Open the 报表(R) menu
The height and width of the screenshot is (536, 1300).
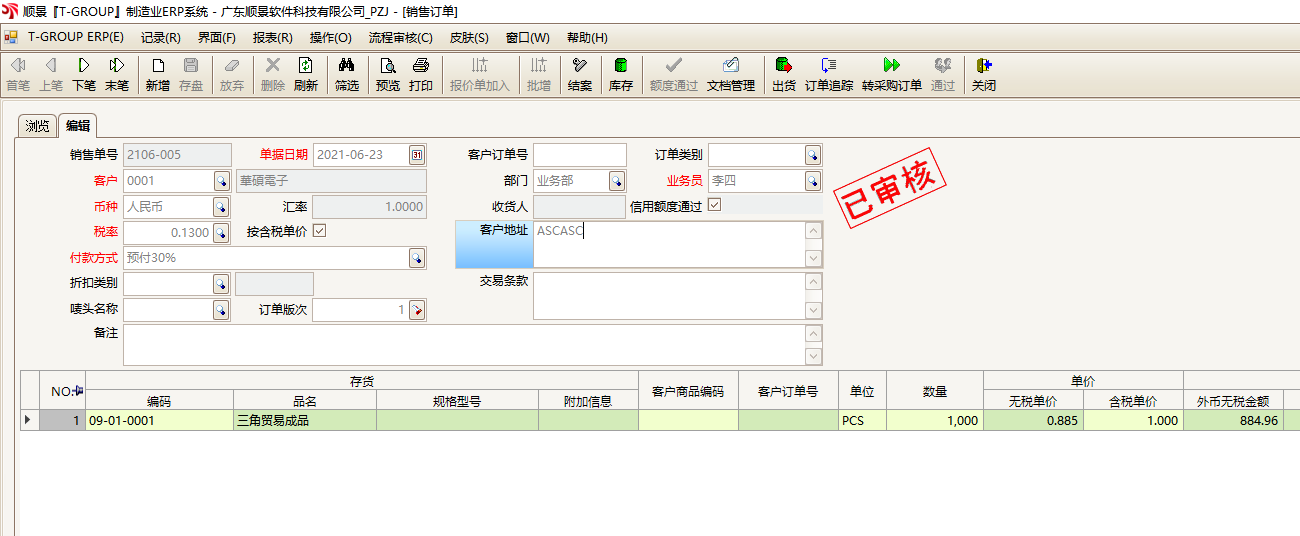[x=272, y=38]
